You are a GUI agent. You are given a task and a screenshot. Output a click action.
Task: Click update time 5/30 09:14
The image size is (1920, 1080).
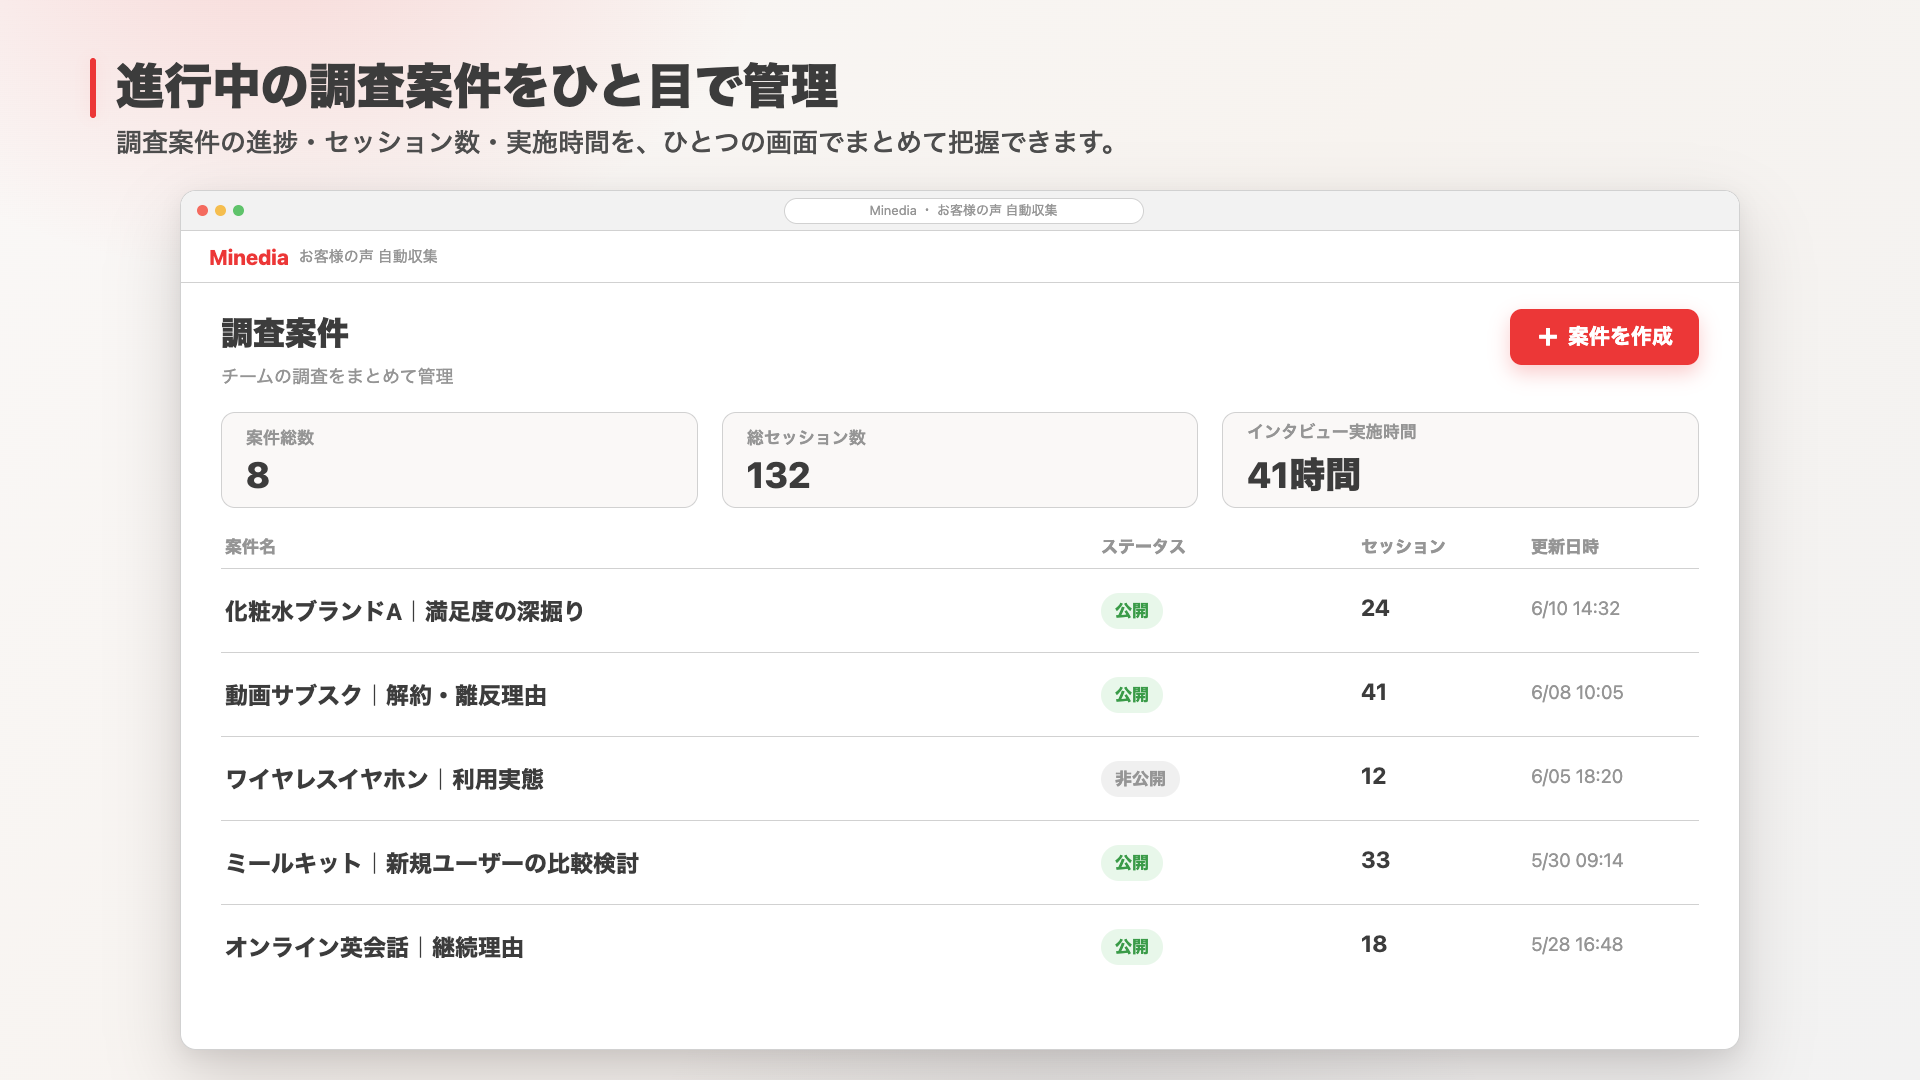tap(1577, 860)
